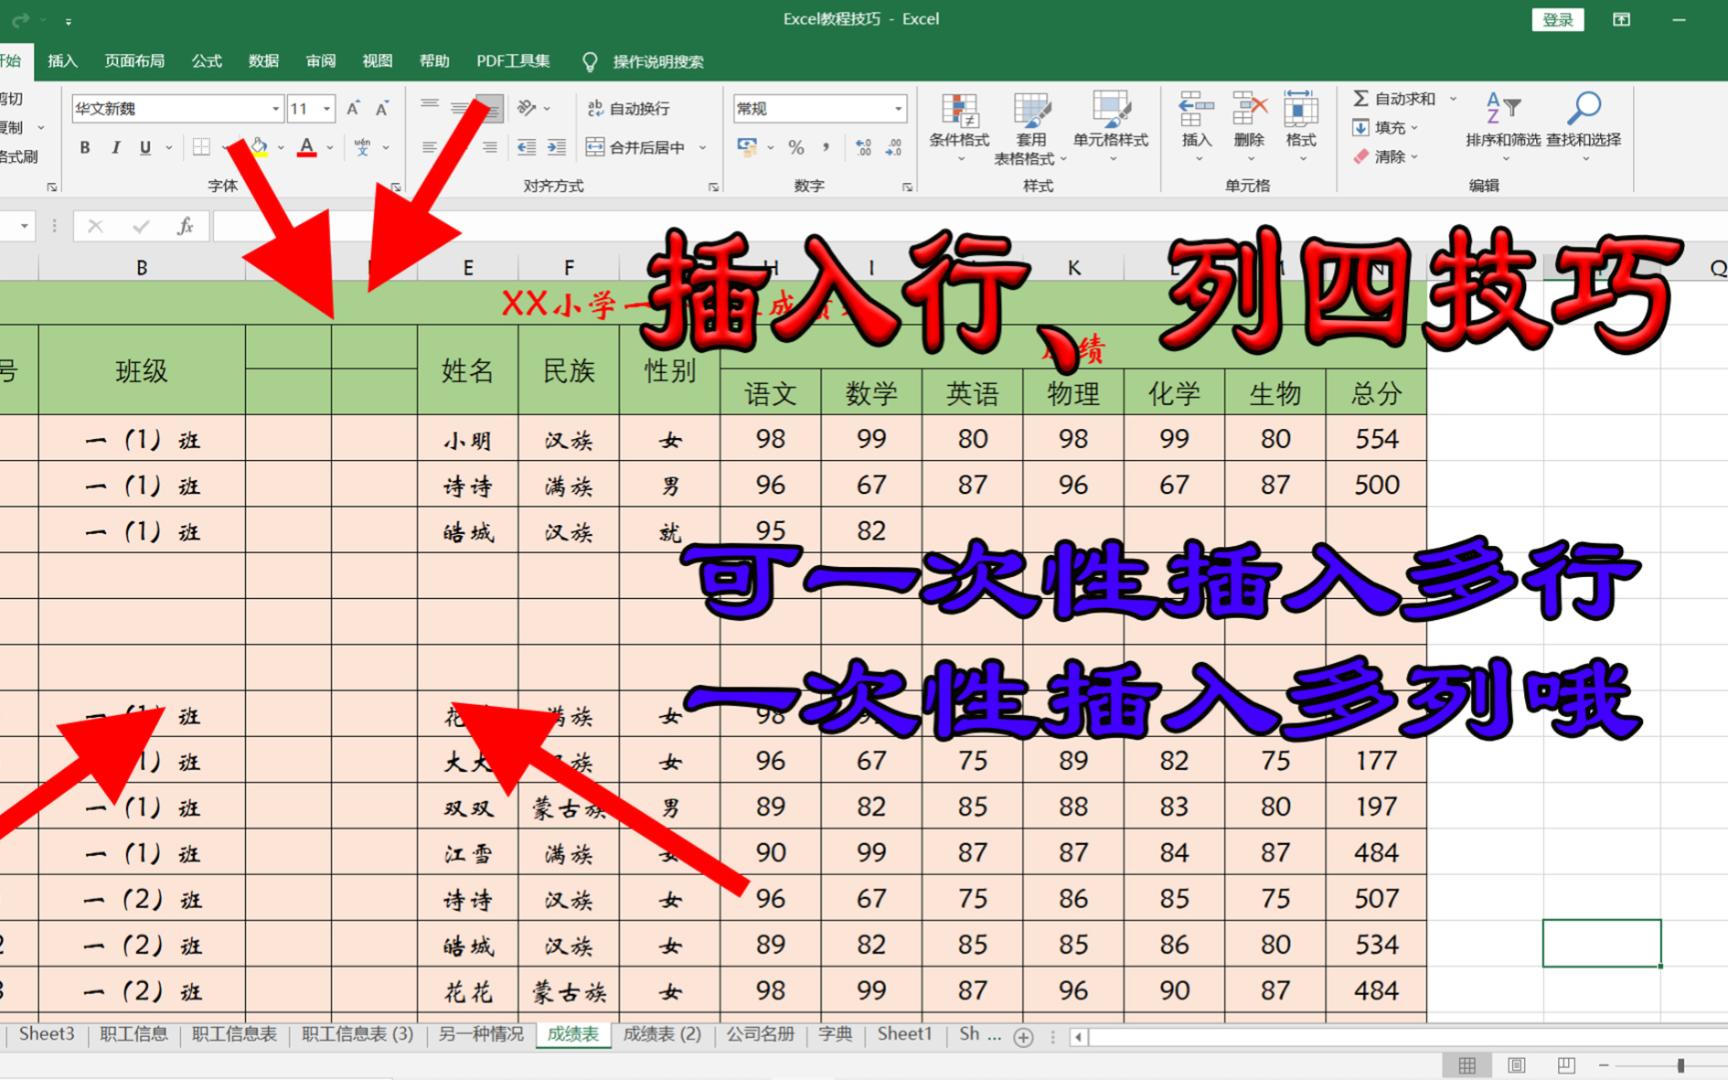Open the font color dropdown arrow

[x=330, y=148]
